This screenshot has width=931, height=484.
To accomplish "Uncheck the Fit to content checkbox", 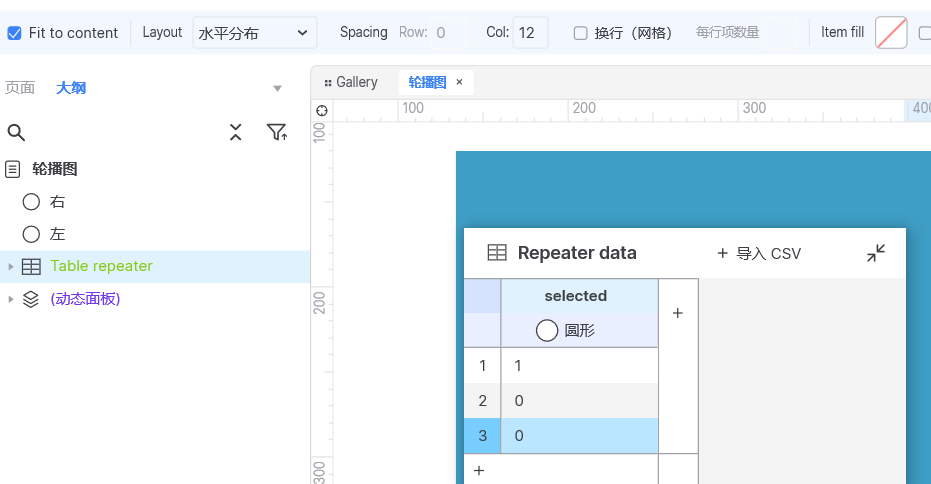I will coord(14,33).
